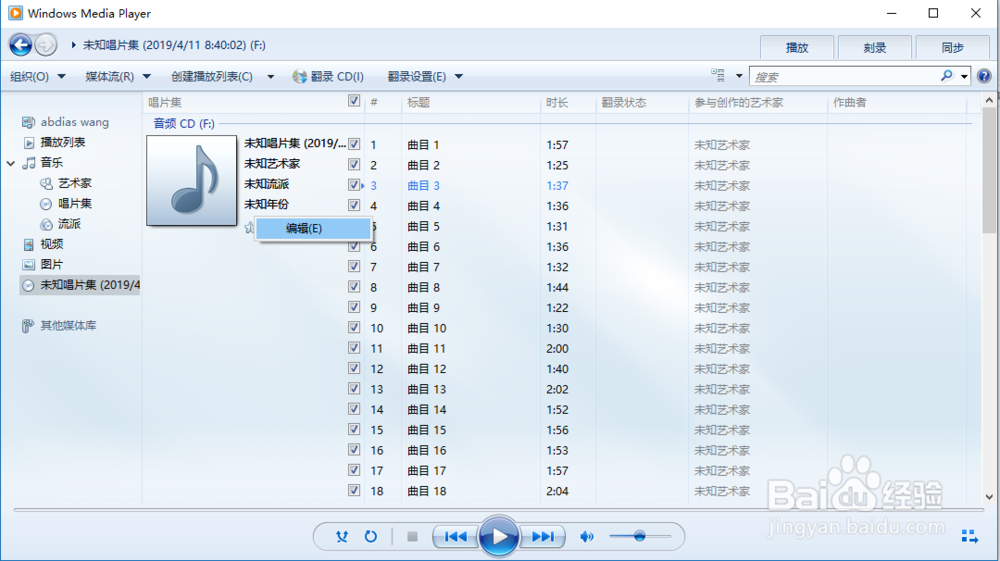Toggle repeat playback
The width and height of the screenshot is (1000, 561).
[371, 537]
